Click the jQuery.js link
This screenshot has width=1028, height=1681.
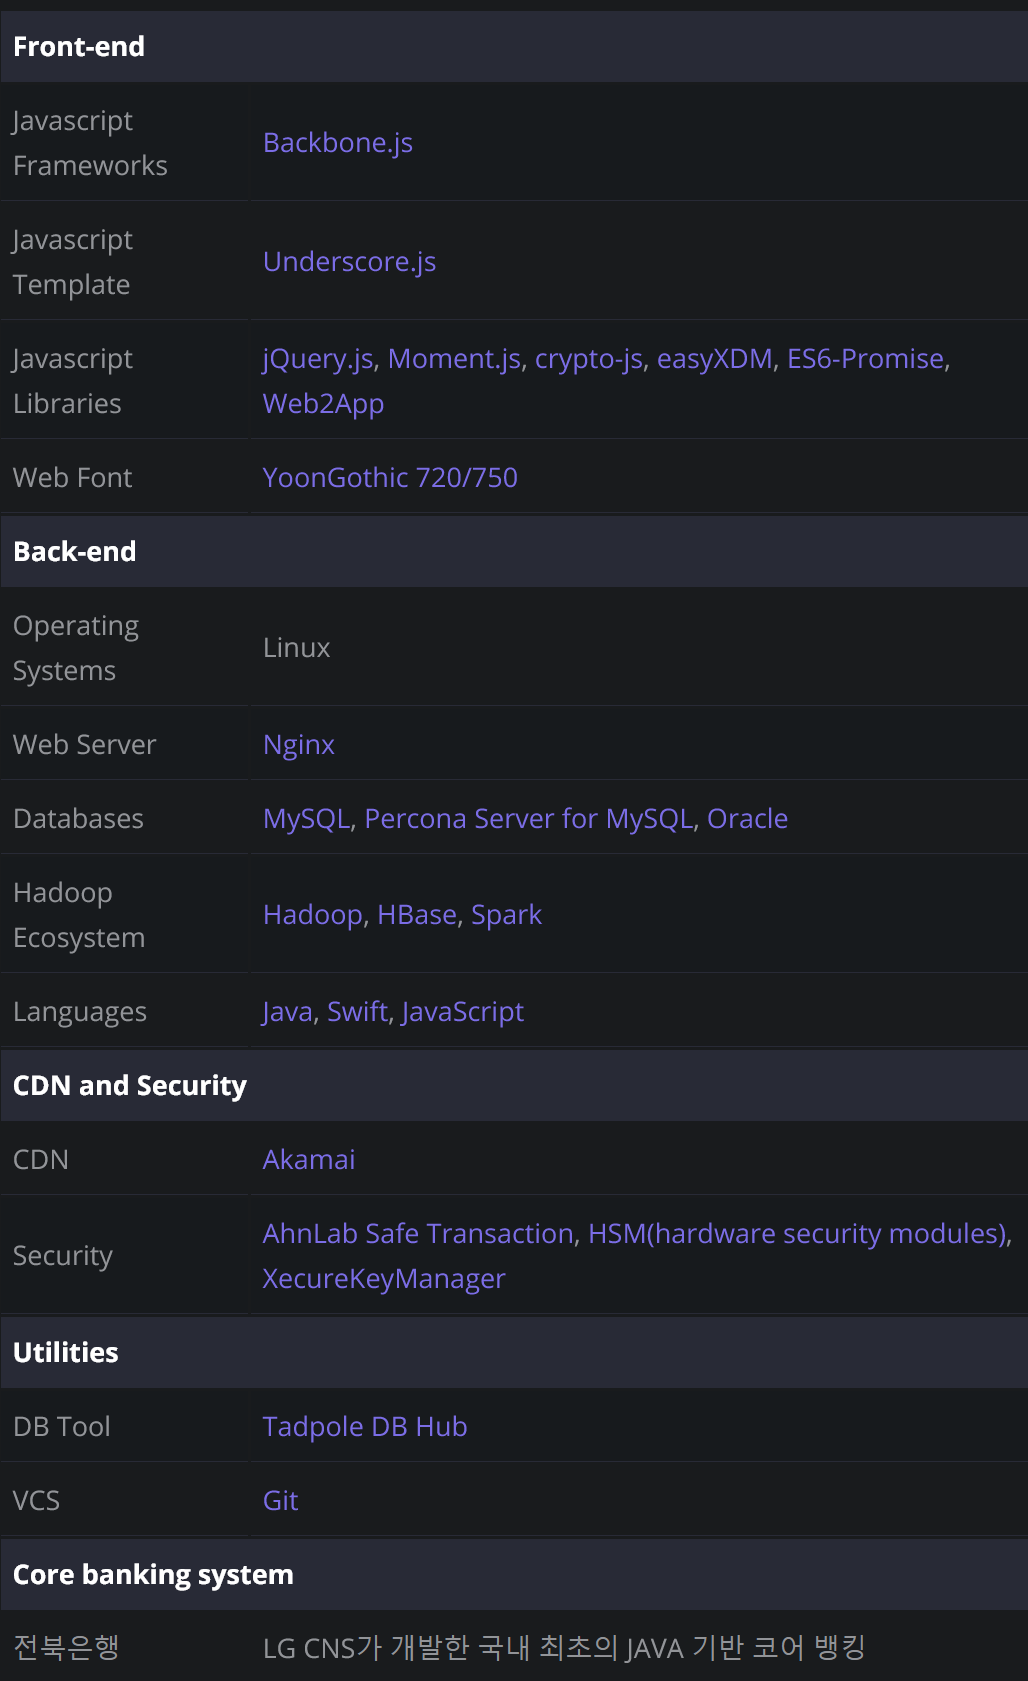318,359
